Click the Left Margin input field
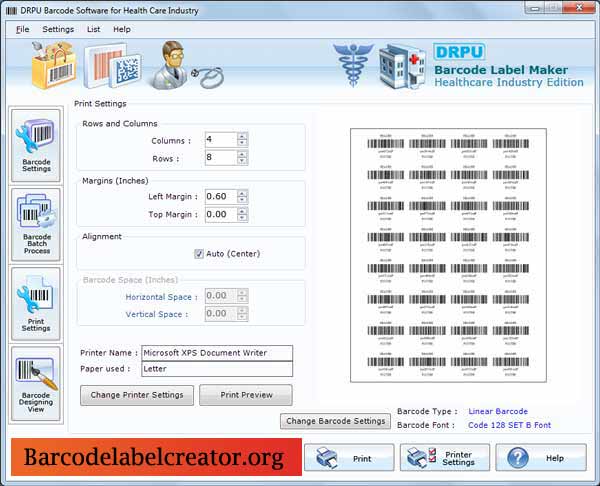 click(x=221, y=196)
